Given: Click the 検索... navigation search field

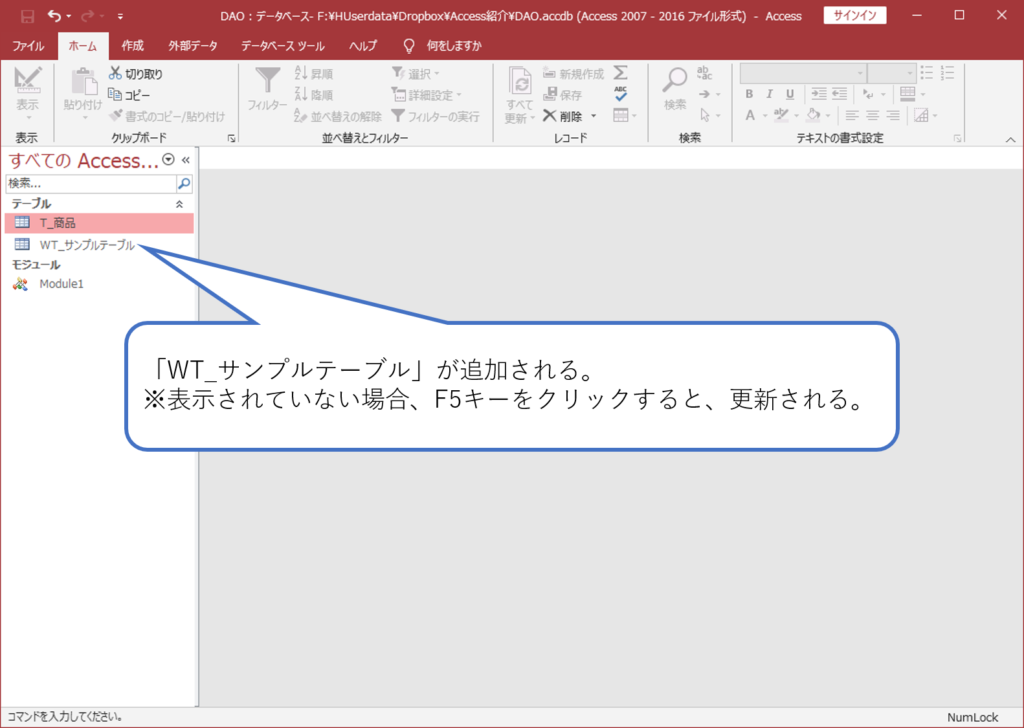Looking at the screenshot, I should click(x=91, y=183).
